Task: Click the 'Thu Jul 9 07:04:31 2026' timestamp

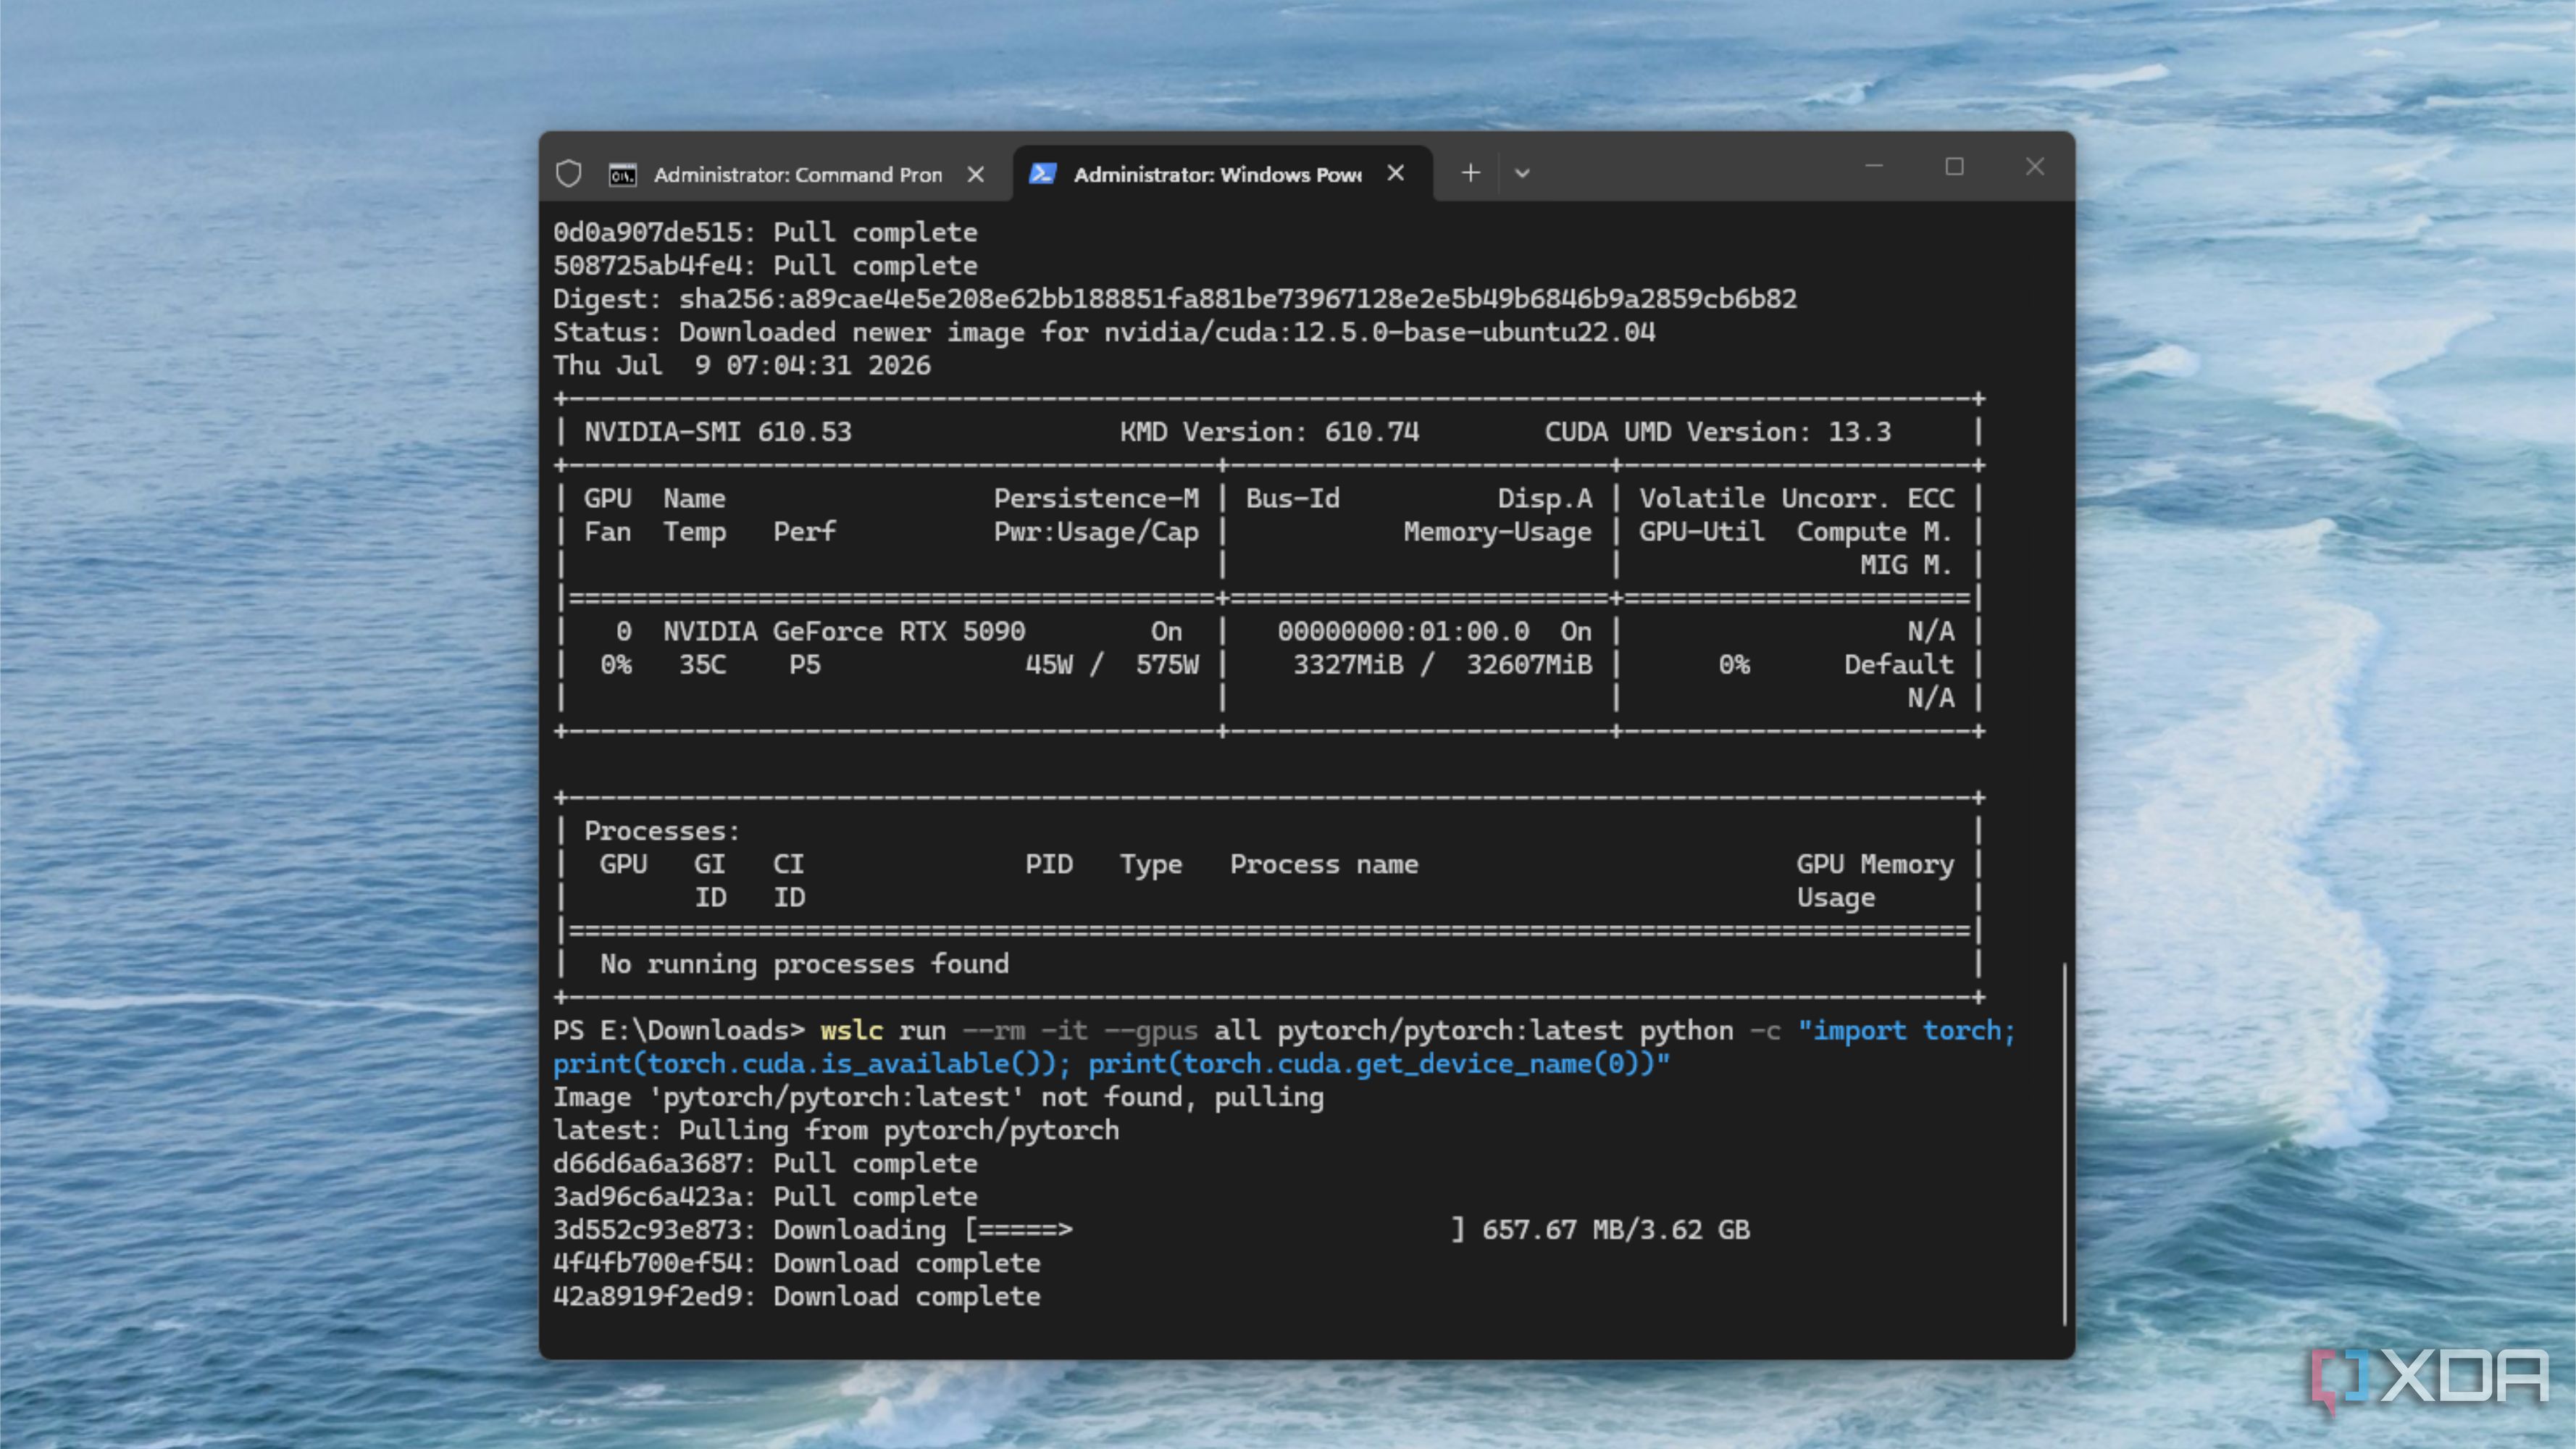Action: point(742,366)
